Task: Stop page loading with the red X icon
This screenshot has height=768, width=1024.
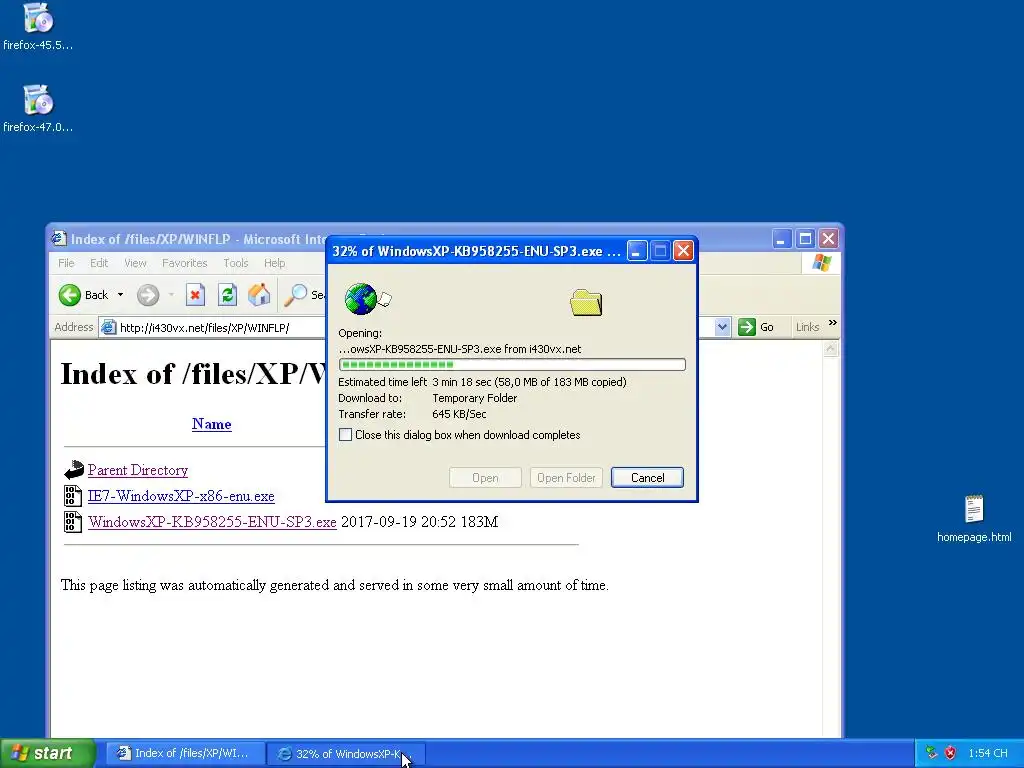Action: (x=195, y=295)
